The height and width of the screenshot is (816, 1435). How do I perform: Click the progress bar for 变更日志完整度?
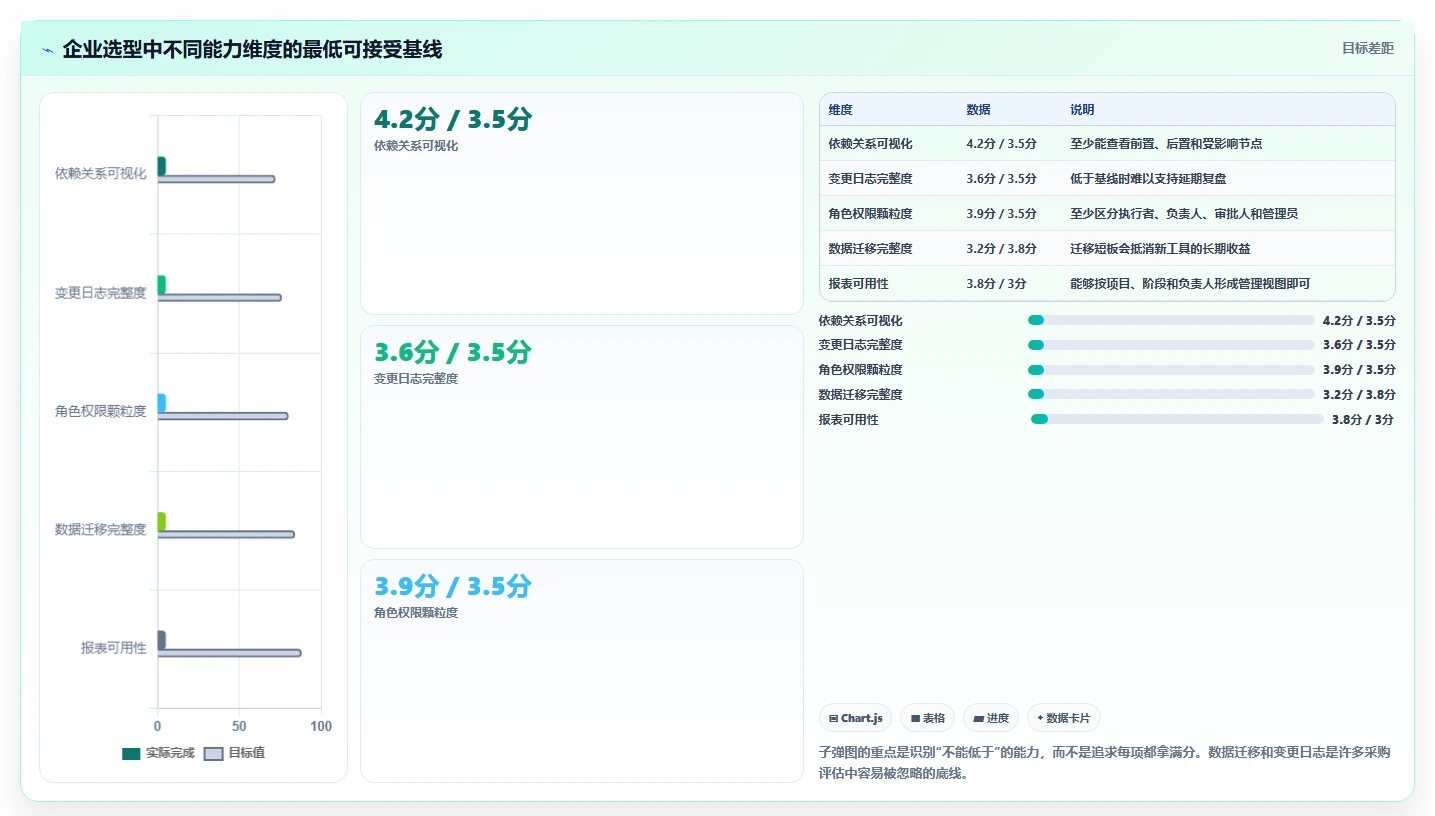[1171, 344]
